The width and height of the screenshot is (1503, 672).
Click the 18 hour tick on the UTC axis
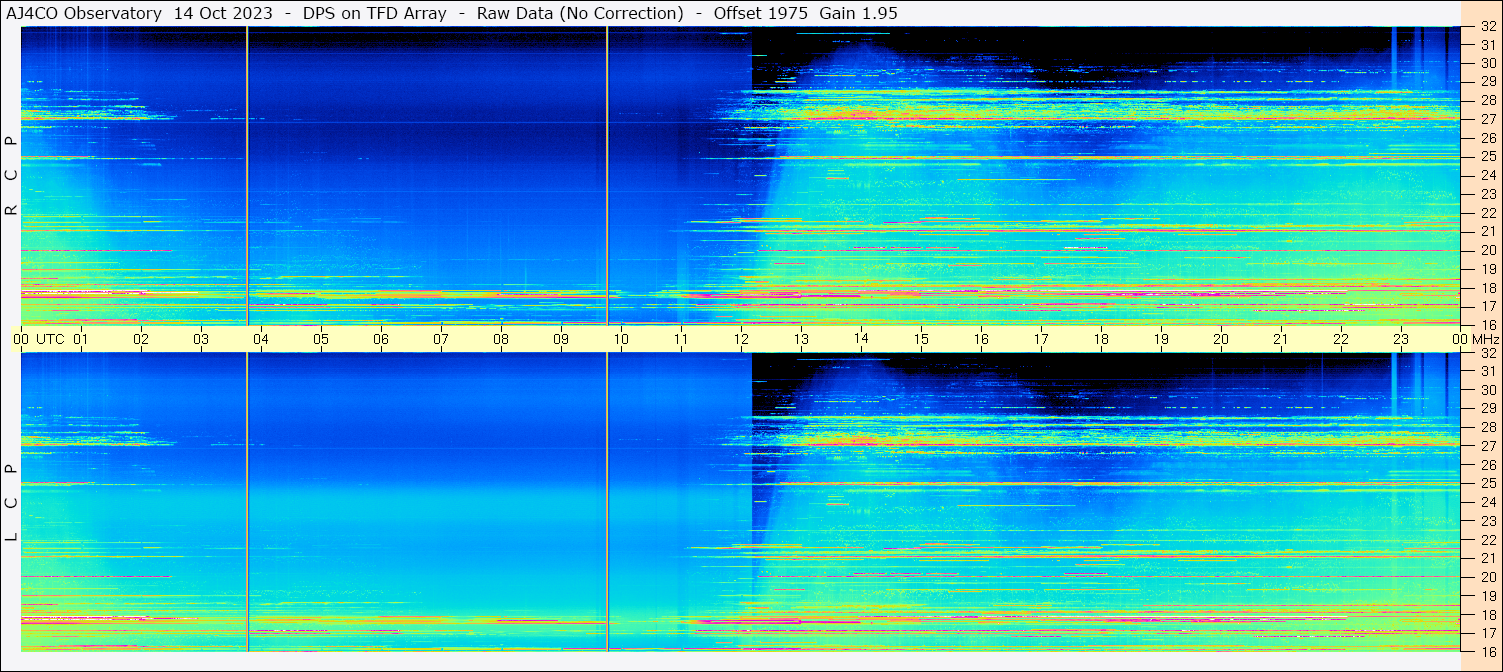pos(1100,339)
